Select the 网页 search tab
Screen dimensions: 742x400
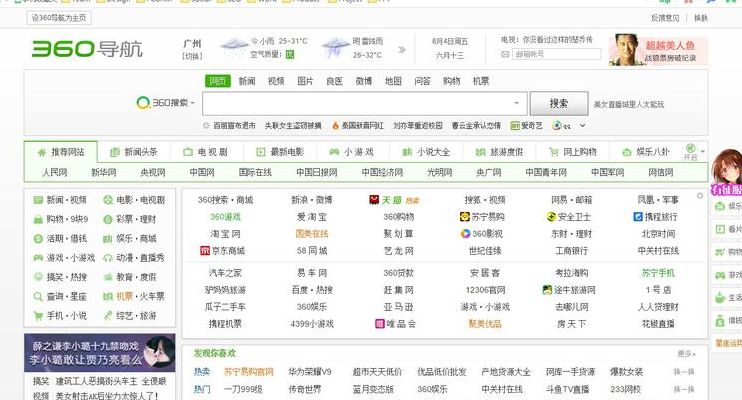(218, 81)
